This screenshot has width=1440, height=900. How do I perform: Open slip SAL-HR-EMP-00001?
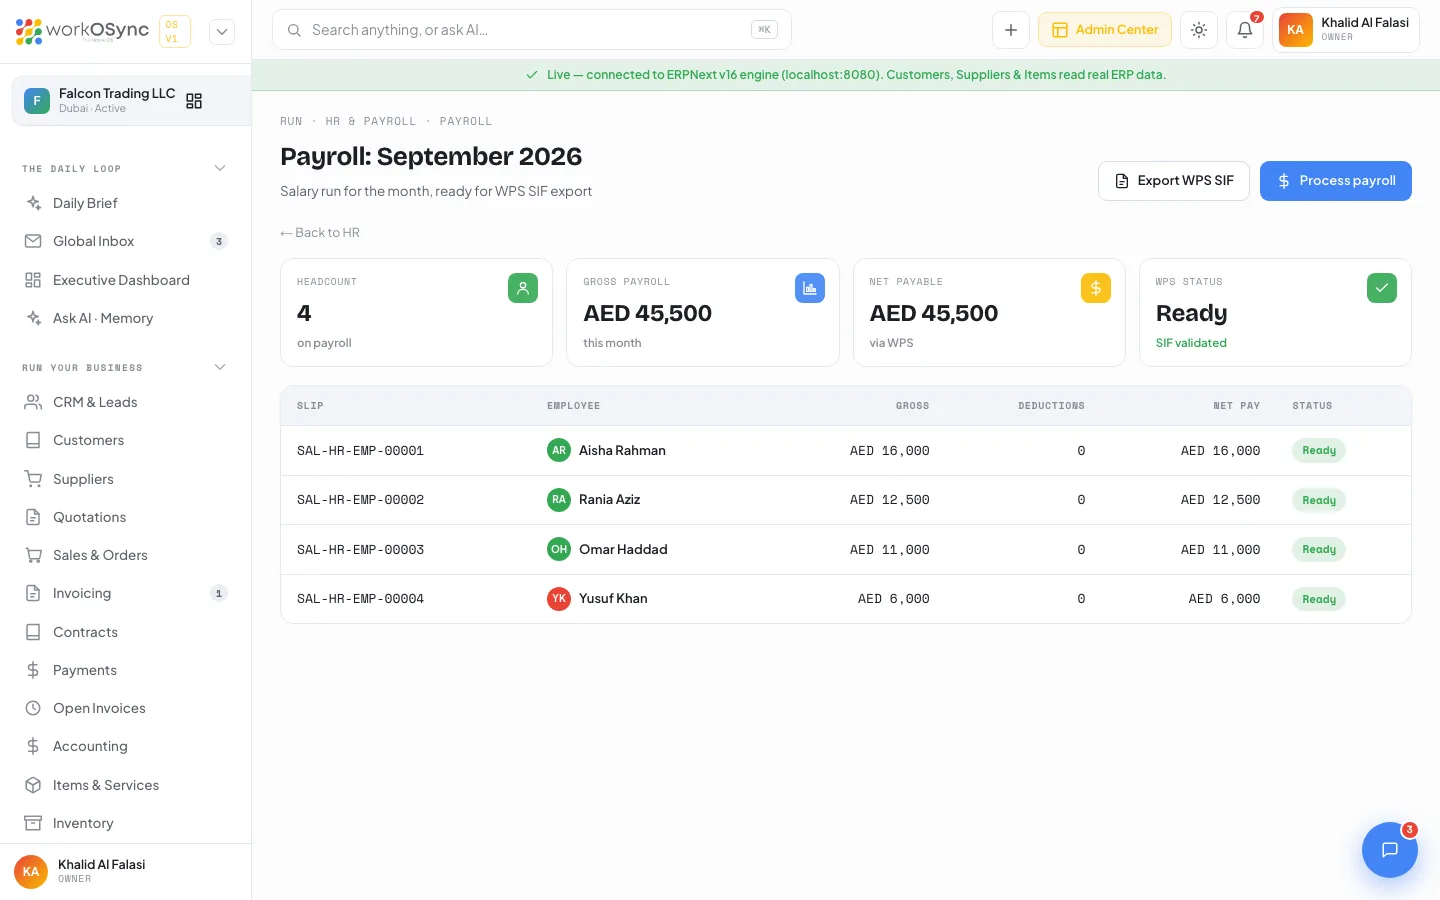pyautogui.click(x=360, y=451)
